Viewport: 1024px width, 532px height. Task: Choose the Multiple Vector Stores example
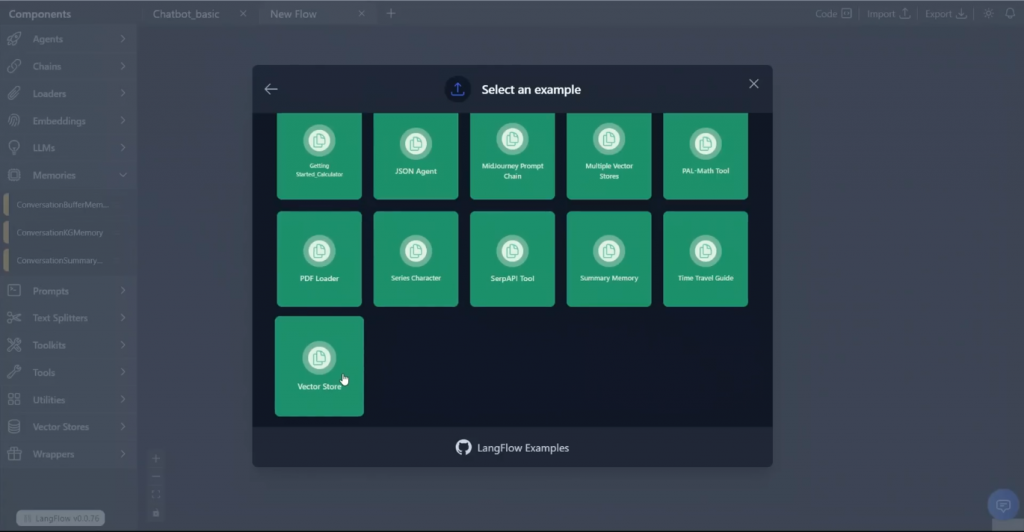click(x=609, y=156)
